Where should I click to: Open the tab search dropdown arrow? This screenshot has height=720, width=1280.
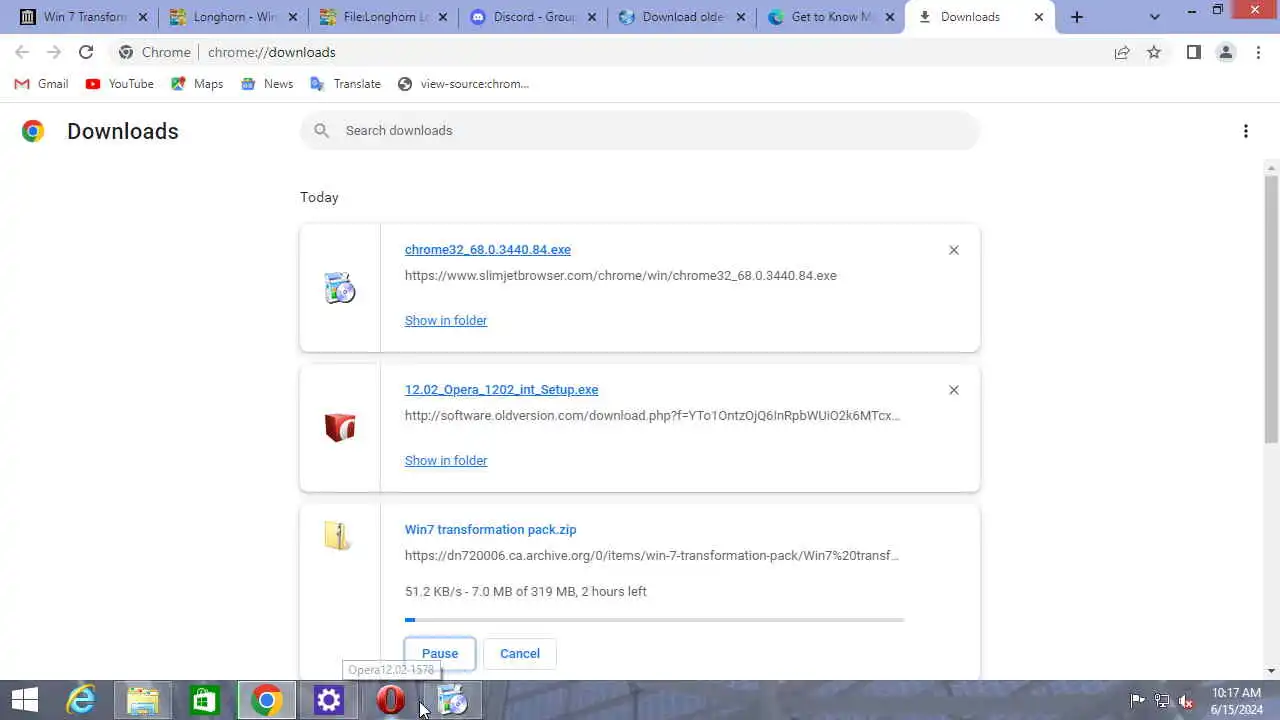[x=1155, y=17]
